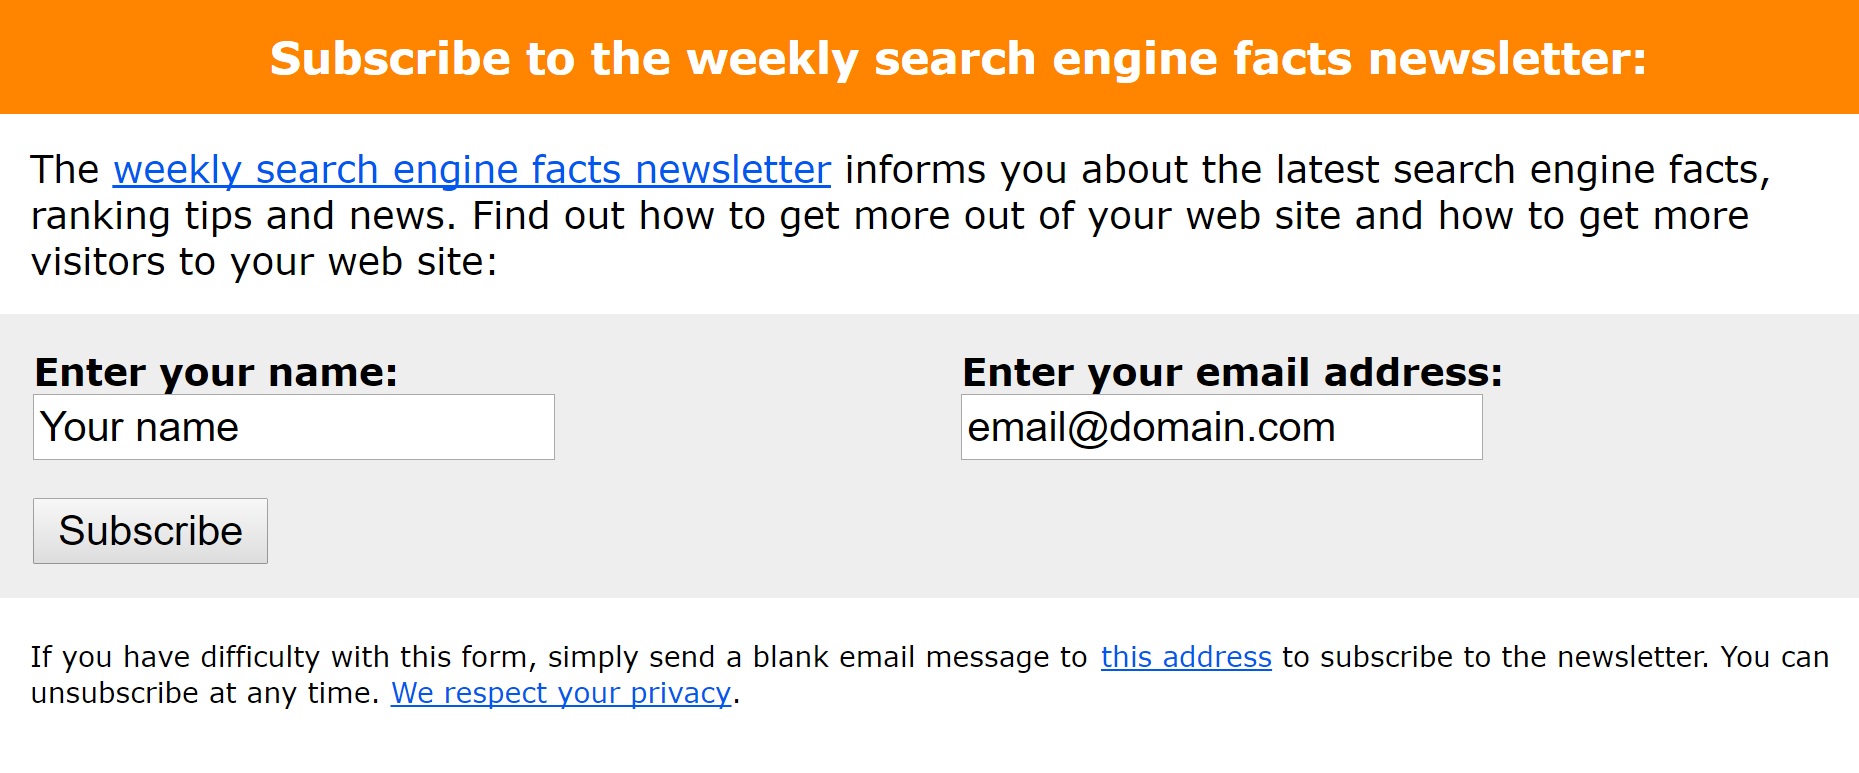Click the "Enter your email address:" label
1859x773 pixels.
point(1232,372)
